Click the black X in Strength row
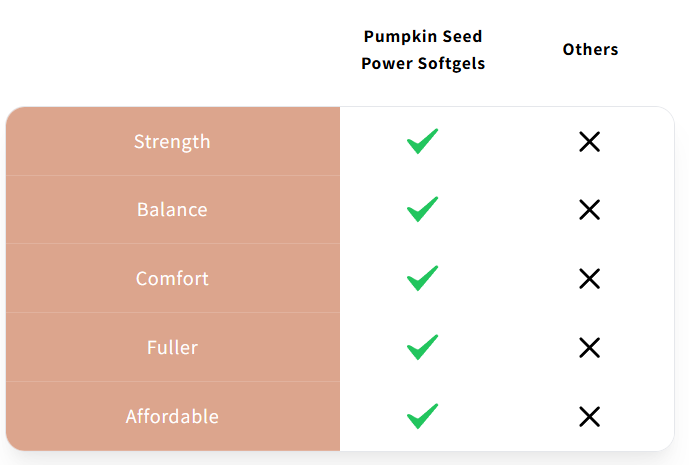The width and height of the screenshot is (689, 465). [x=589, y=142]
